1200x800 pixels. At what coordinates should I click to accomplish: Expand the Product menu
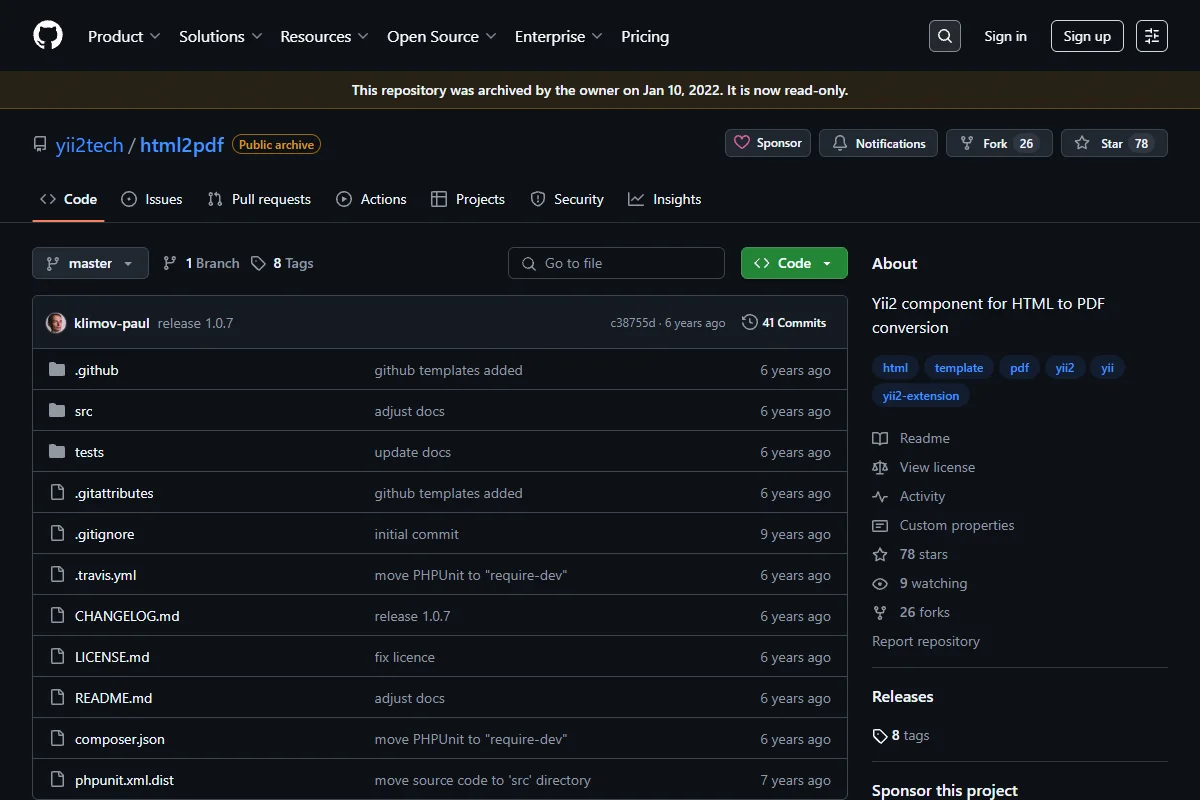point(124,36)
